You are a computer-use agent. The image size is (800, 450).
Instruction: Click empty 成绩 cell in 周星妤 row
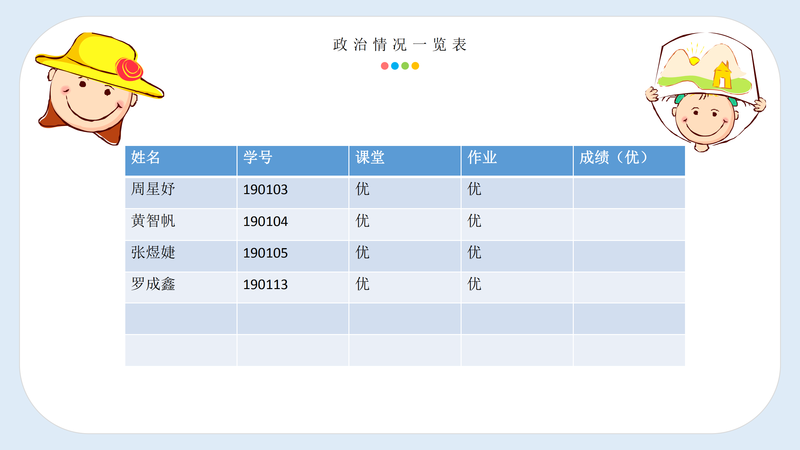pyautogui.click(x=629, y=192)
